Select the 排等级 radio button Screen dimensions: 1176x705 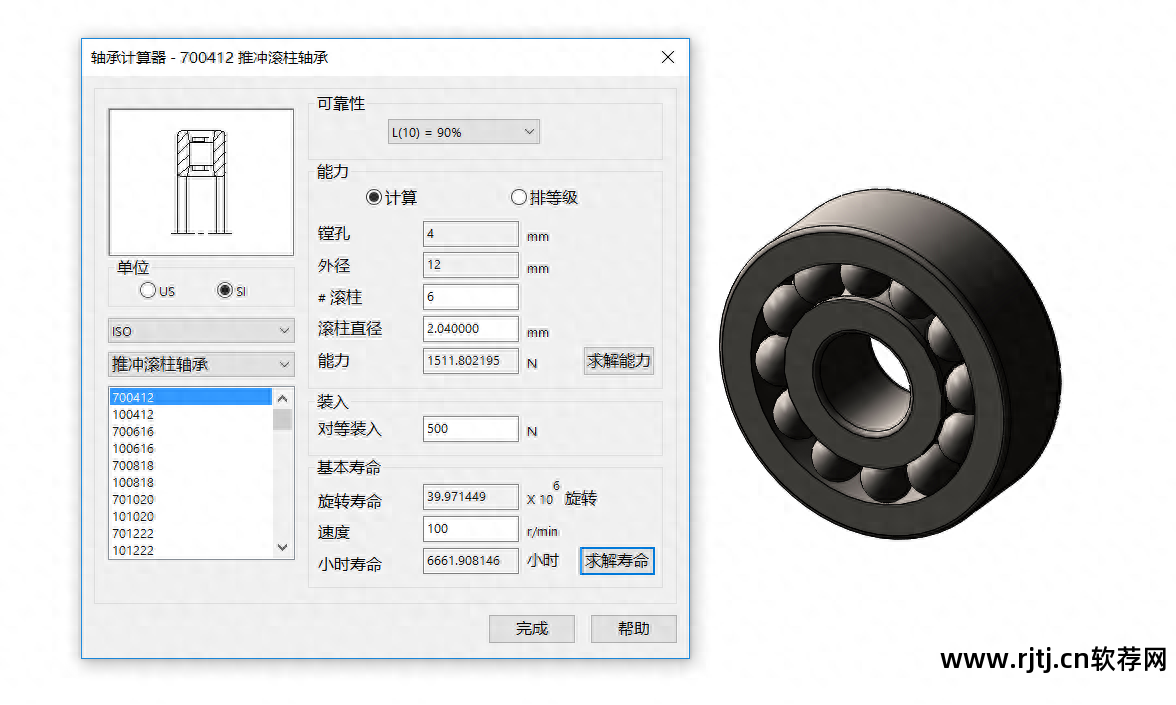coord(519,197)
